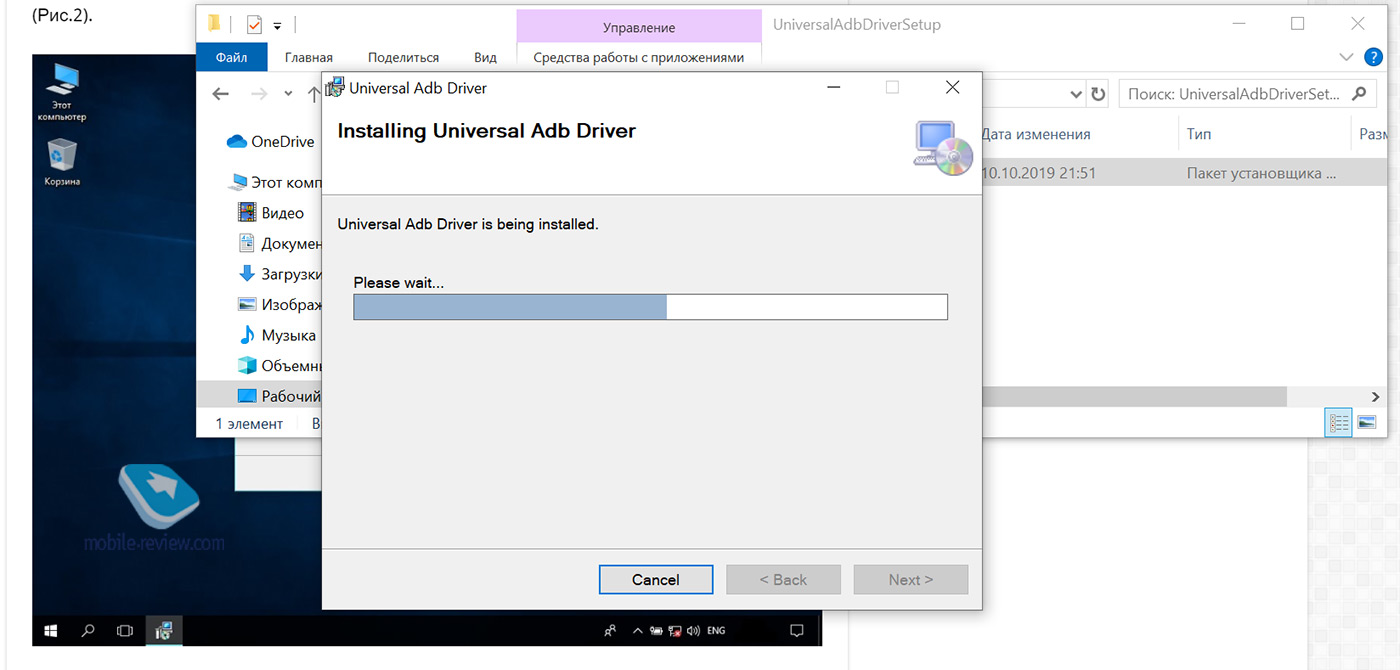The height and width of the screenshot is (670, 1400).
Task: Open the Музыка folder in navigation pane
Action: pyautogui.click(x=276, y=335)
